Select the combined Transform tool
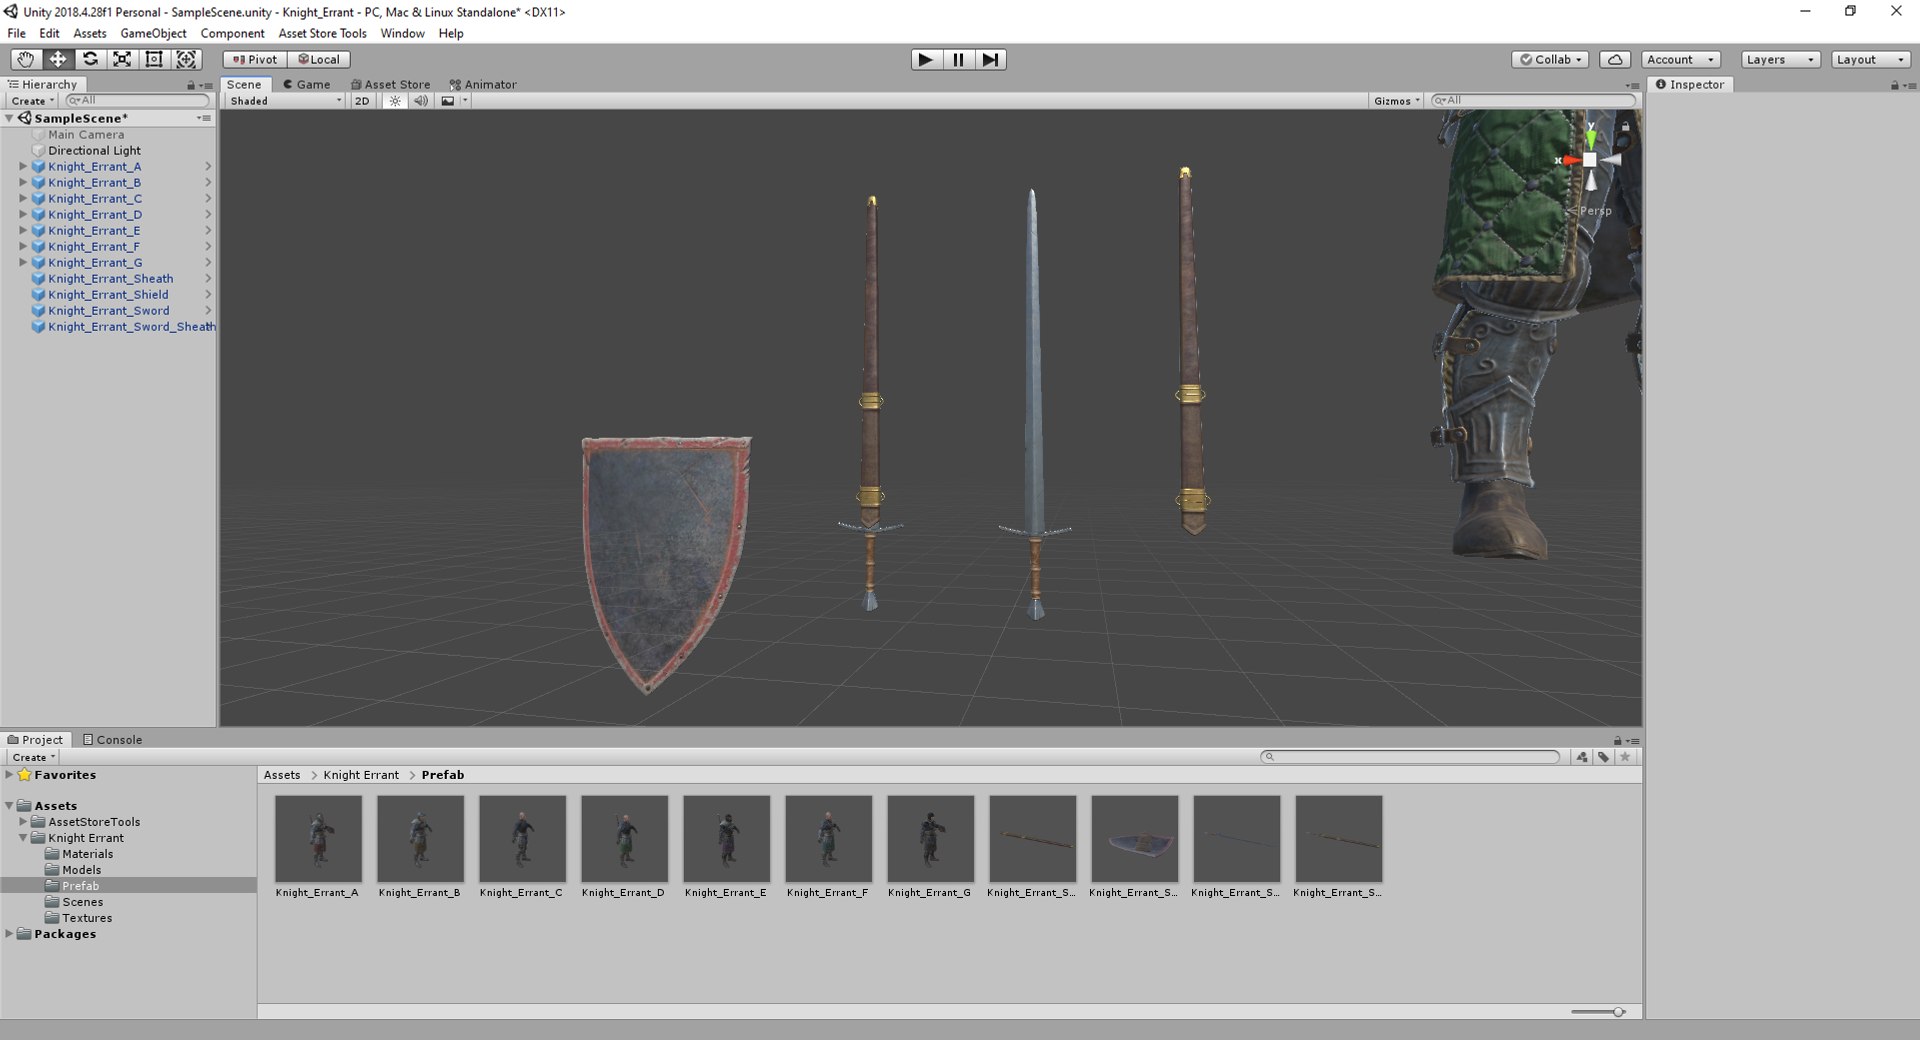The width and height of the screenshot is (1920, 1040). click(187, 59)
